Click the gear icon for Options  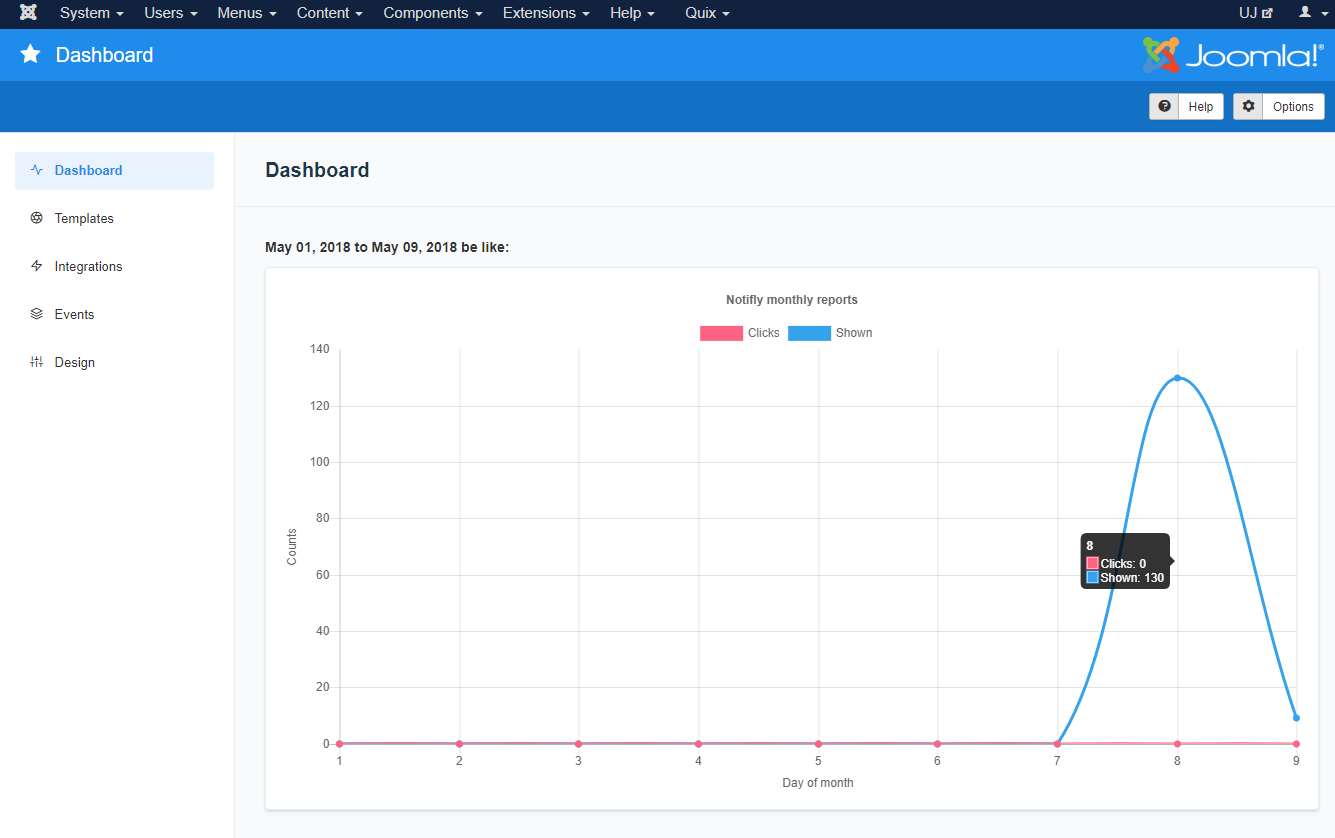pos(1248,107)
